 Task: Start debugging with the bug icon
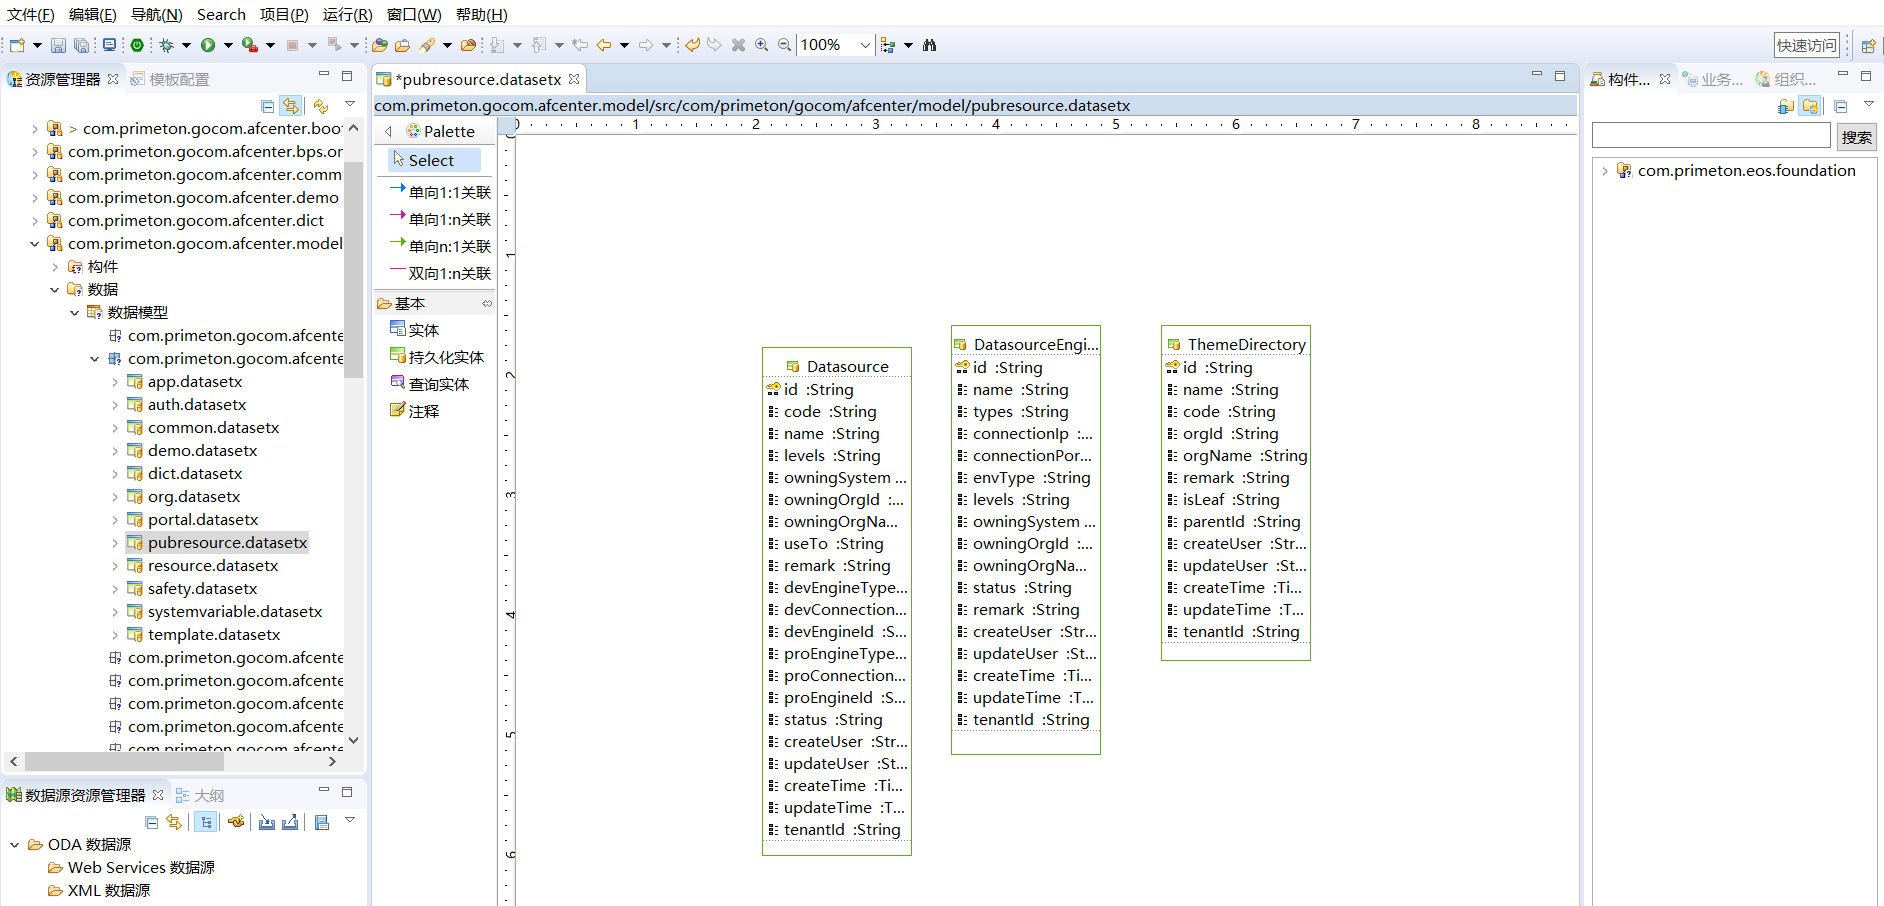166,45
